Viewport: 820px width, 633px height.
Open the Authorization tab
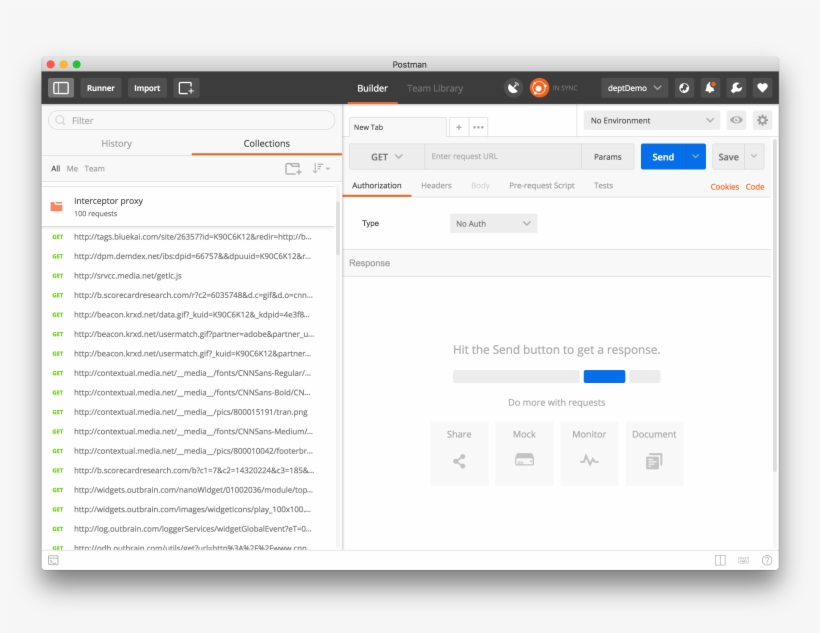[377, 186]
